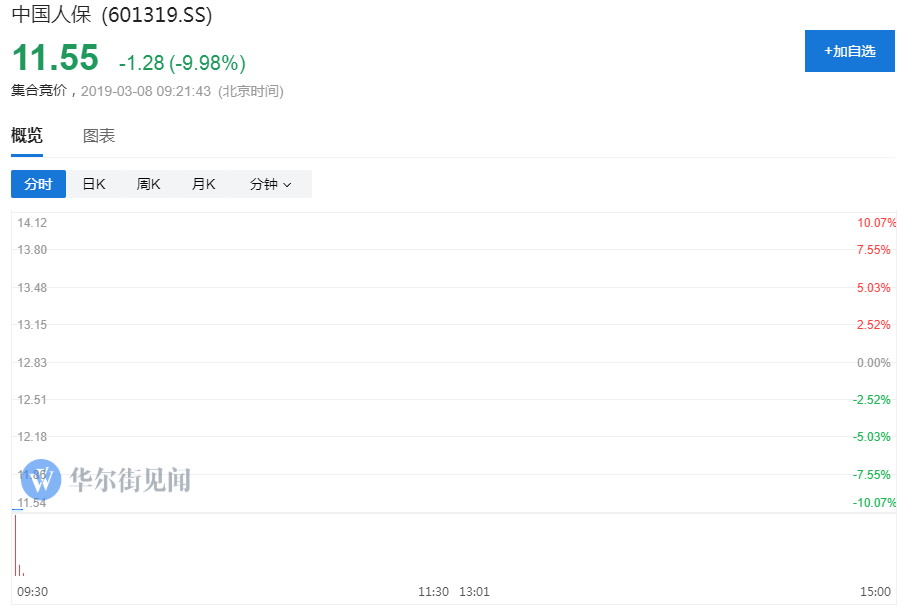Click the -1.28 (-9.98%) change value
This screenshot has width=915, height=614.
click(x=182, y=63)
